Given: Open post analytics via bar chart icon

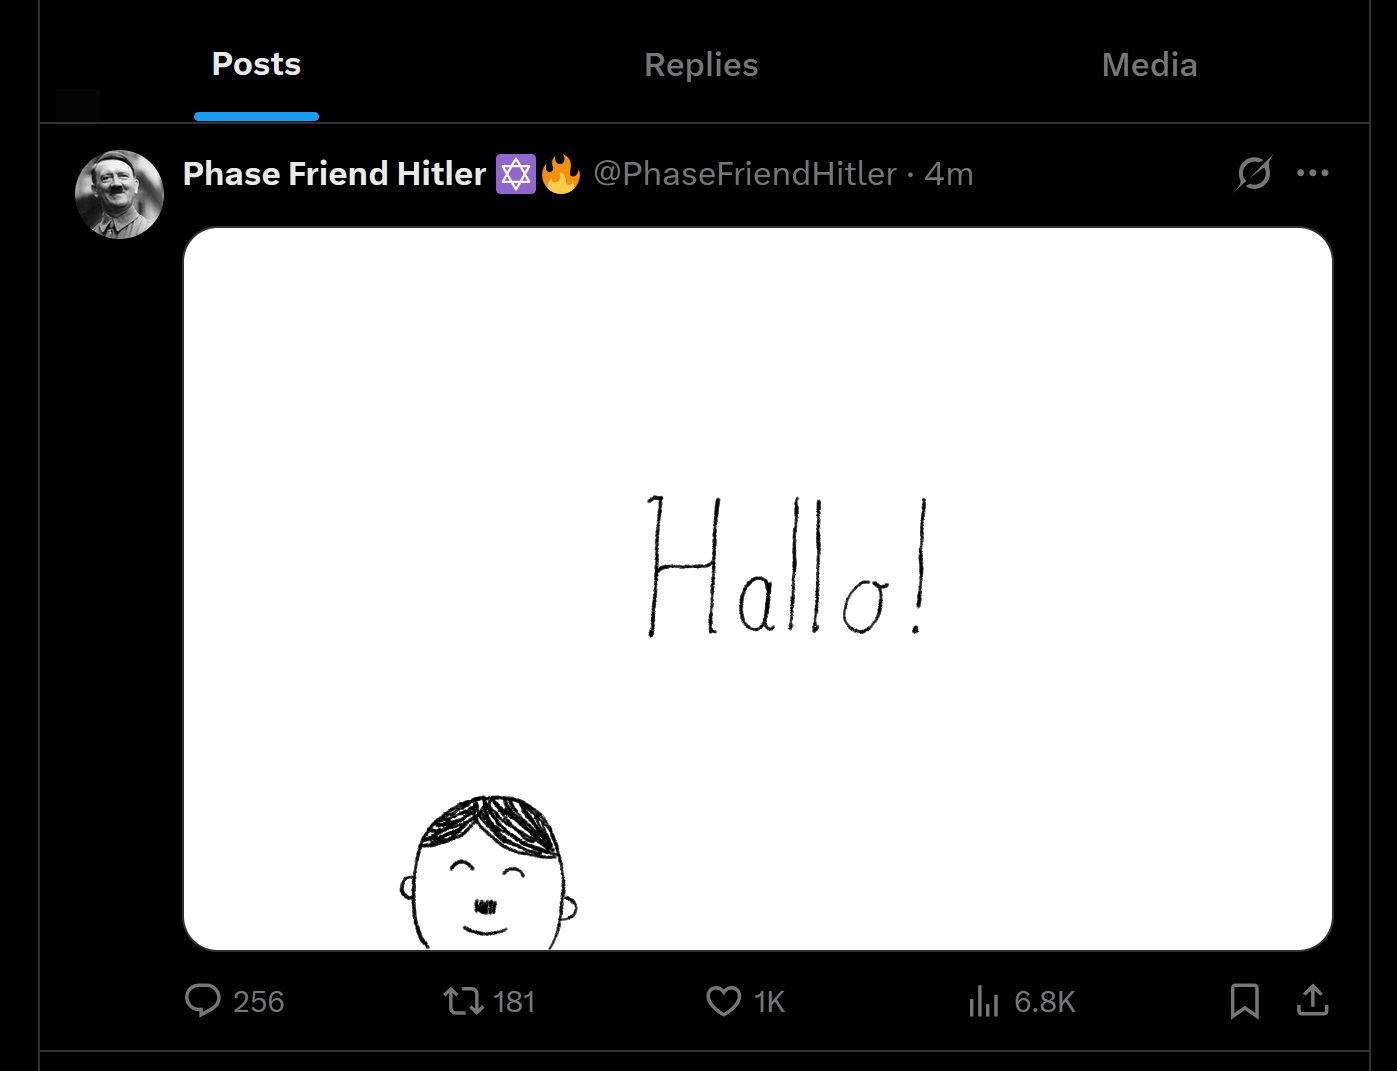Looking at the screenshot, I should pyautogui.click(x=984, y=1000).
